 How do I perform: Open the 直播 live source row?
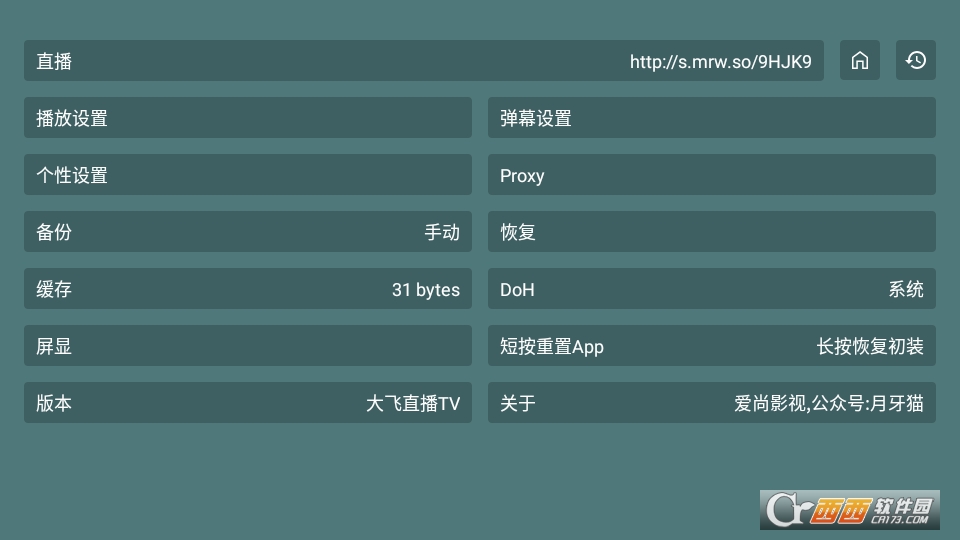tap(424, 61)
